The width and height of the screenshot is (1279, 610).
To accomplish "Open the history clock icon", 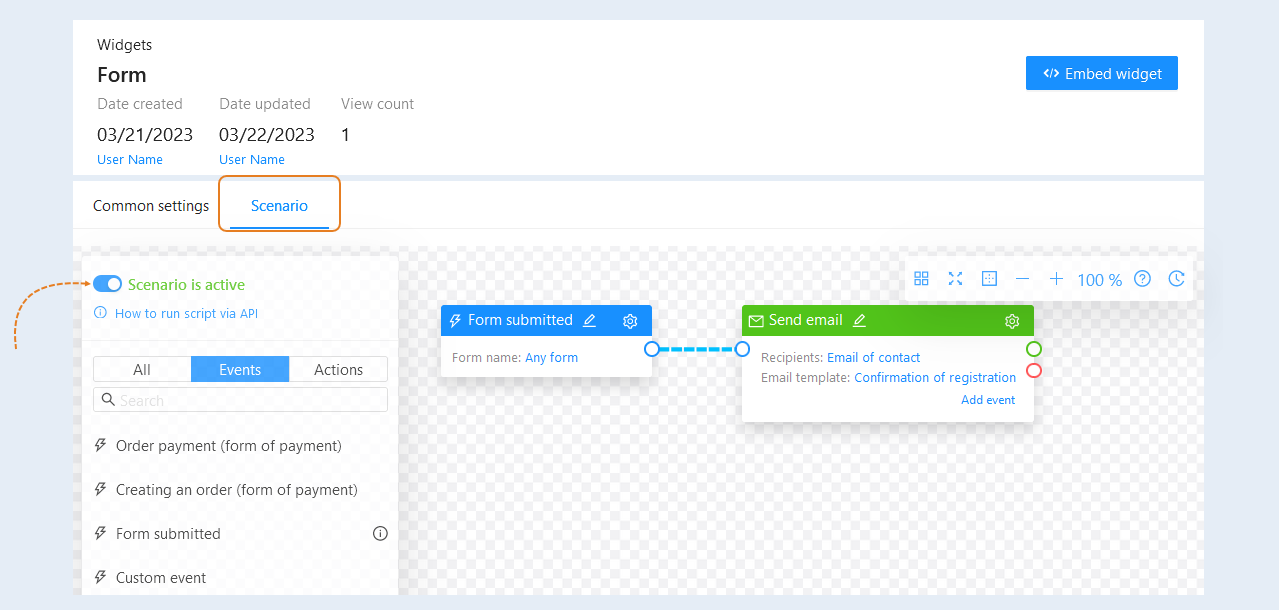I will 1176,279.
